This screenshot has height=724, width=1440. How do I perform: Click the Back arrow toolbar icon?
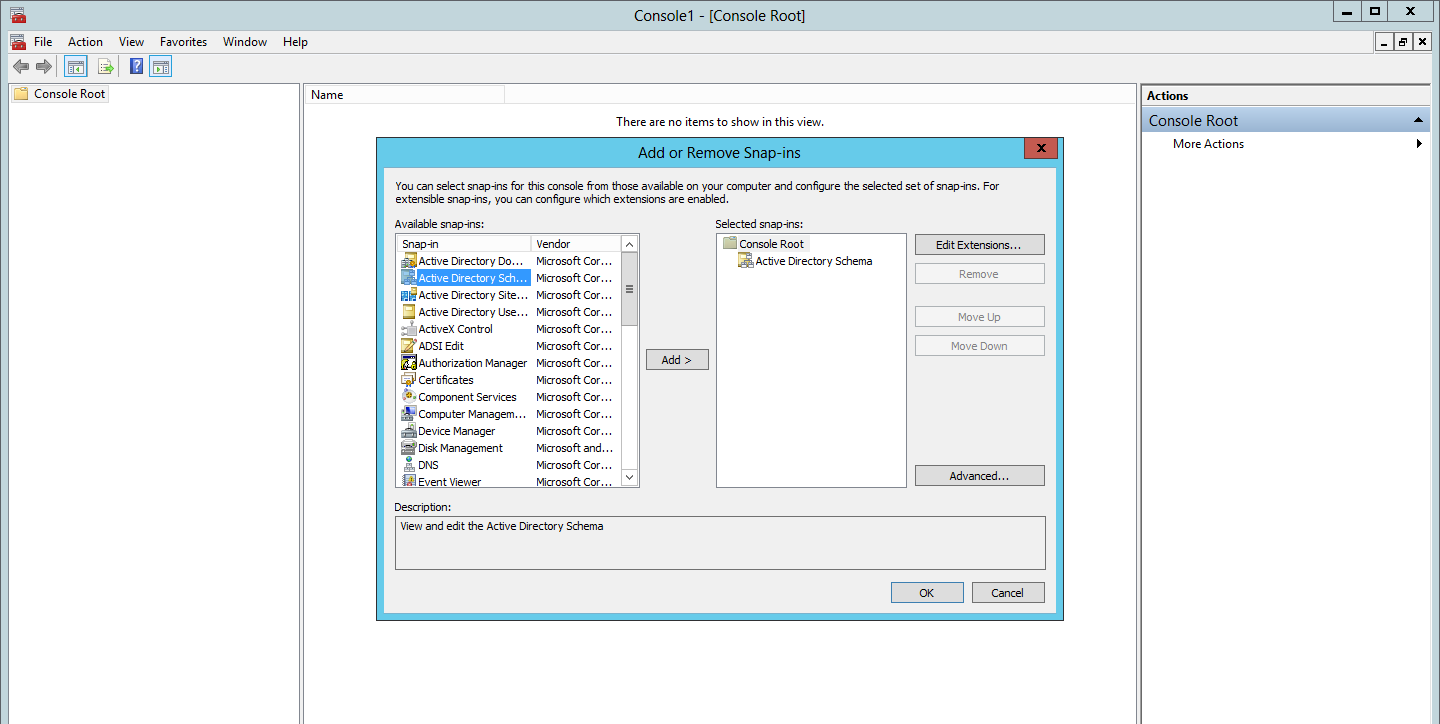[x=20, y=66]
